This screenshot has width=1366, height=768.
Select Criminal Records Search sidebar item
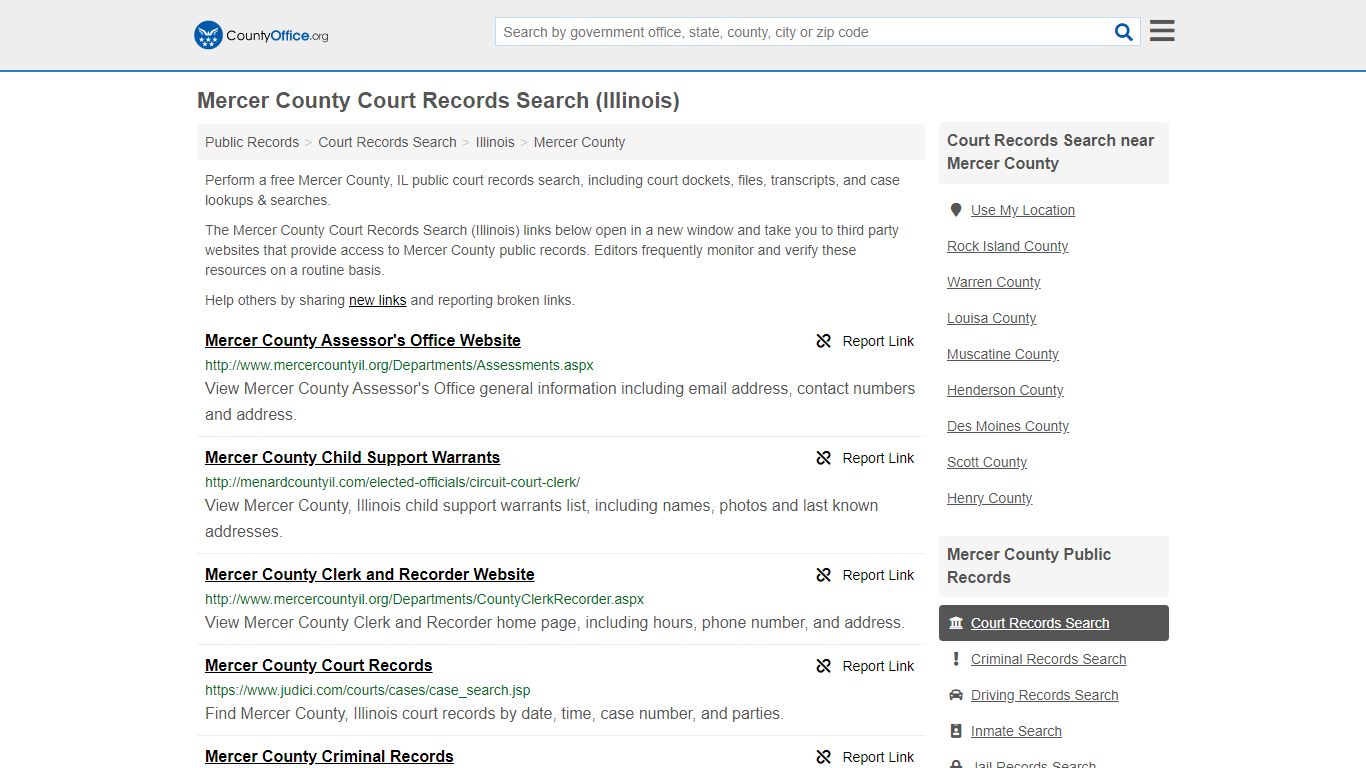tap(1048, 659)
